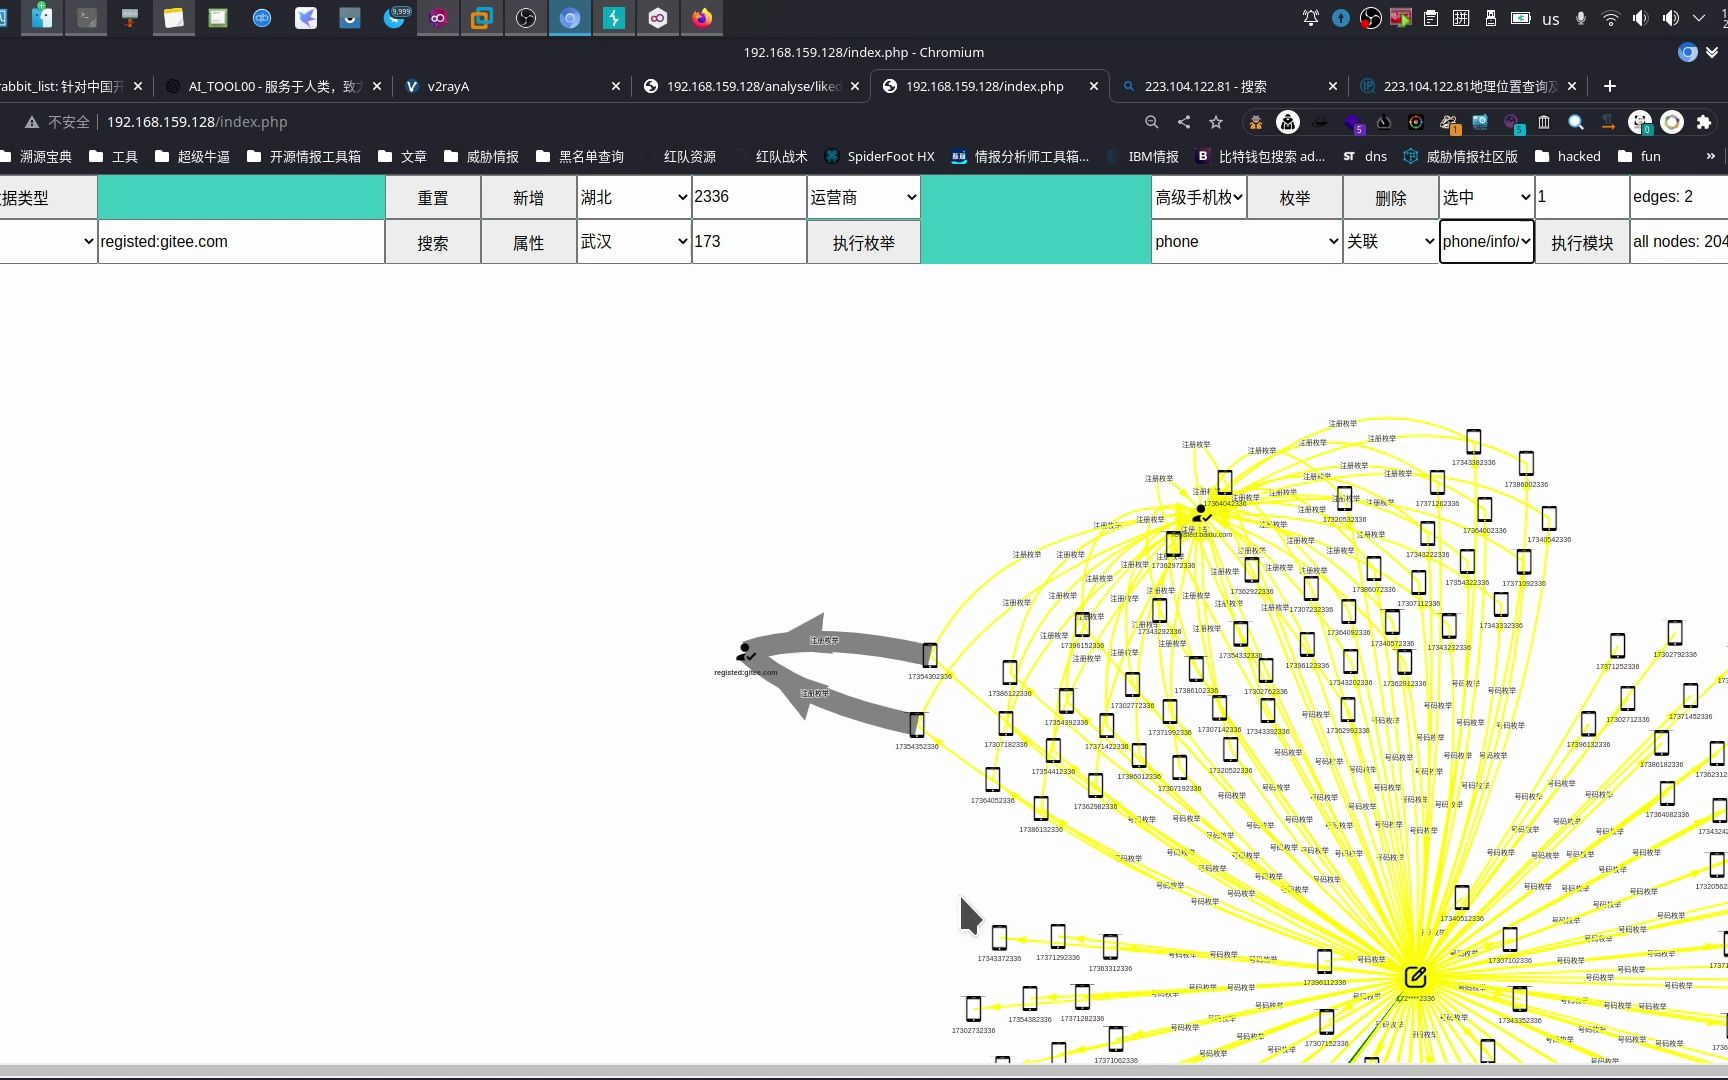
Task: Open the SpiderFoot HX bookmark
Action: [x=880, y=156]
